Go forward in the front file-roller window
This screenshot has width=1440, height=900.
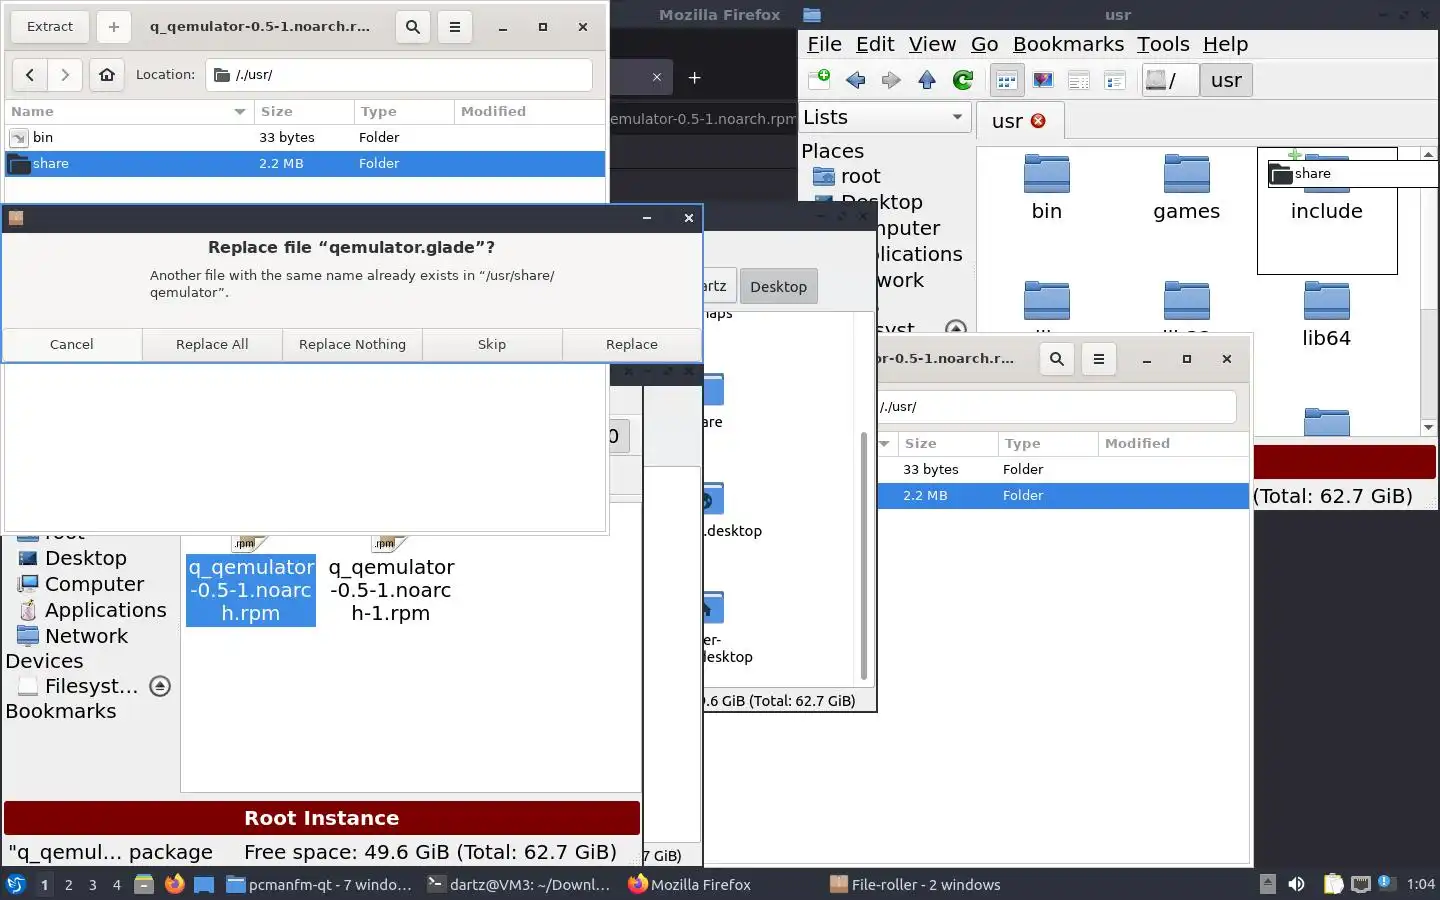tap(65, 74)
